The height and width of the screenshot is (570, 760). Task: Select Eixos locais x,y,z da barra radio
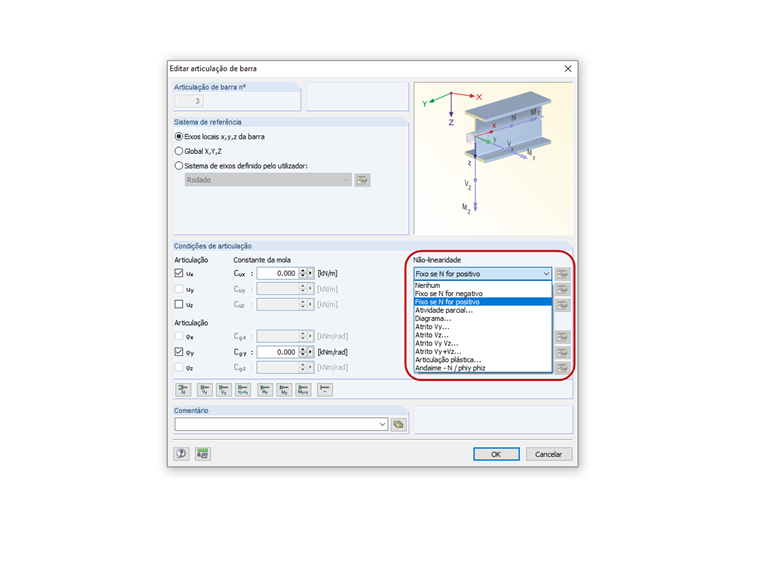point(179,137)
